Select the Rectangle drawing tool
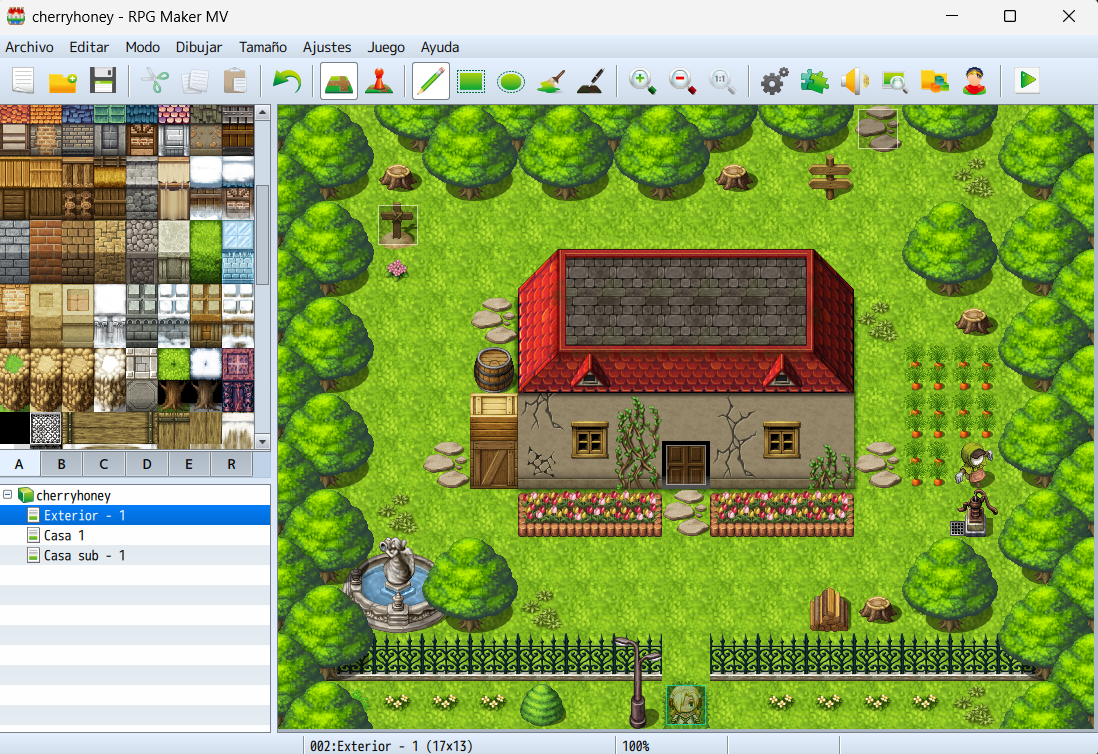Image resolution: width=1098 pixels, height=754 pixels. pos(471,81)
